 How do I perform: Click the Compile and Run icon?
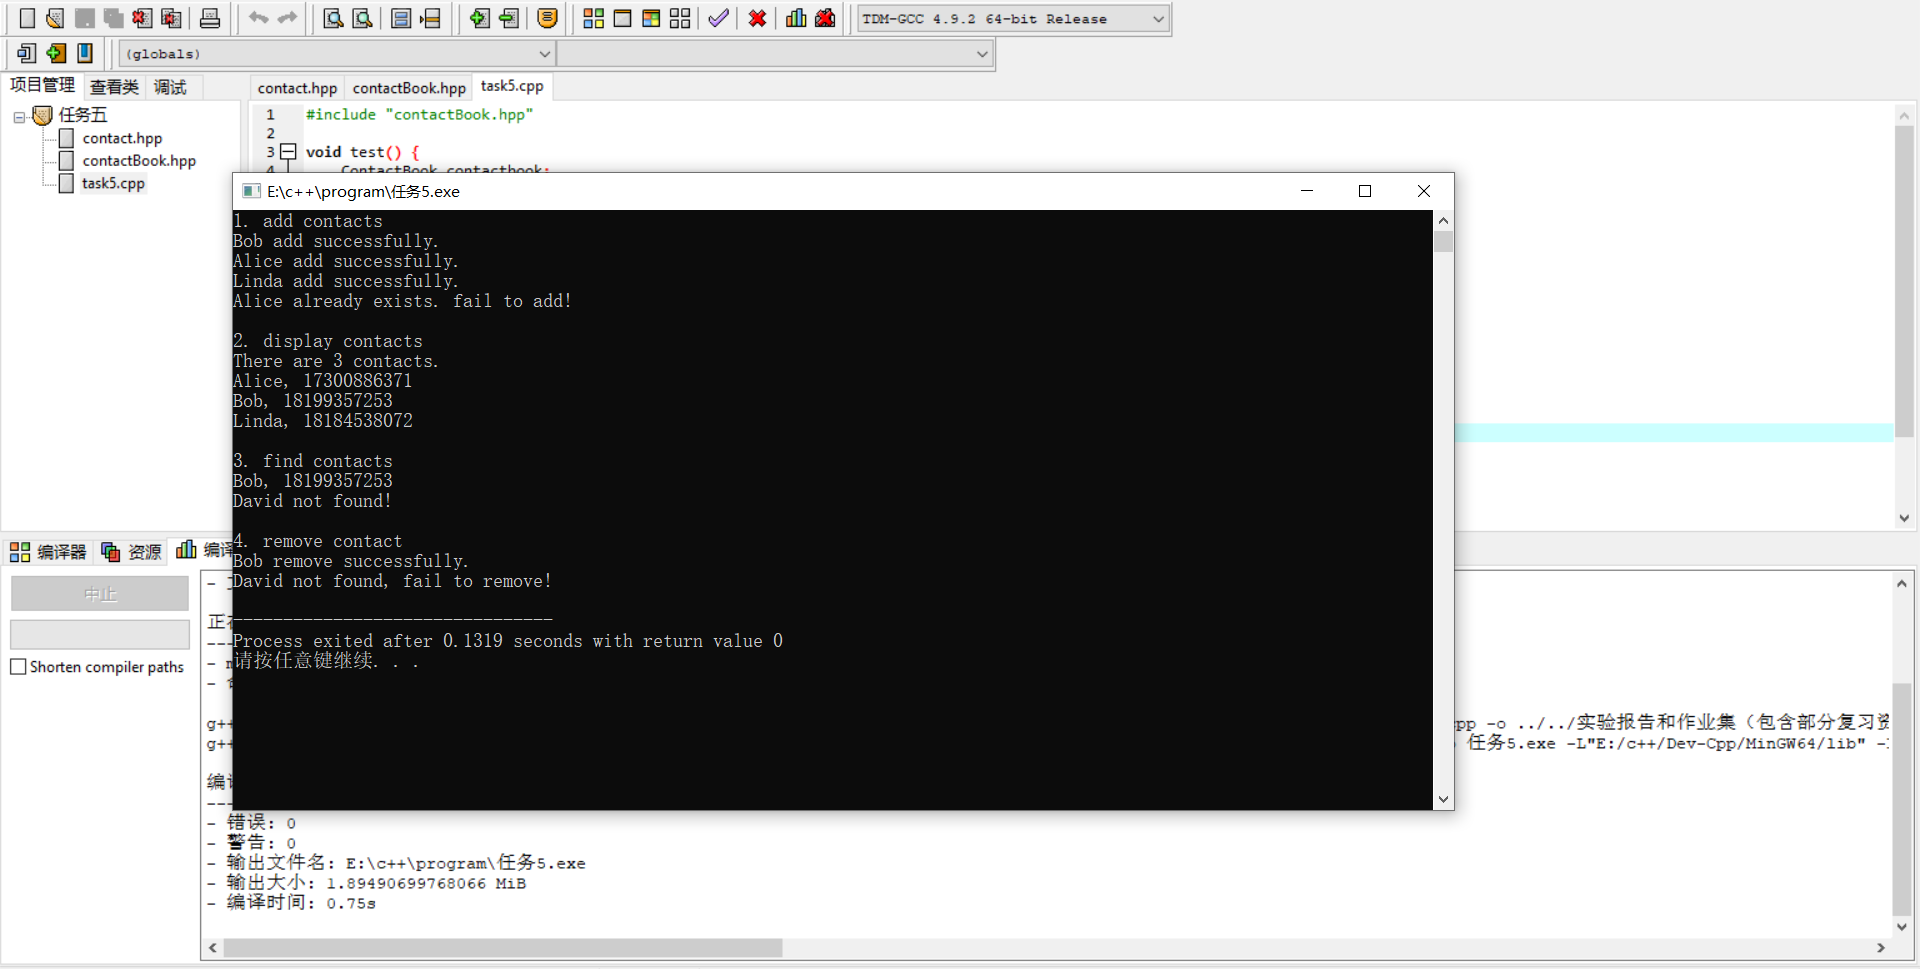(651, 18)
